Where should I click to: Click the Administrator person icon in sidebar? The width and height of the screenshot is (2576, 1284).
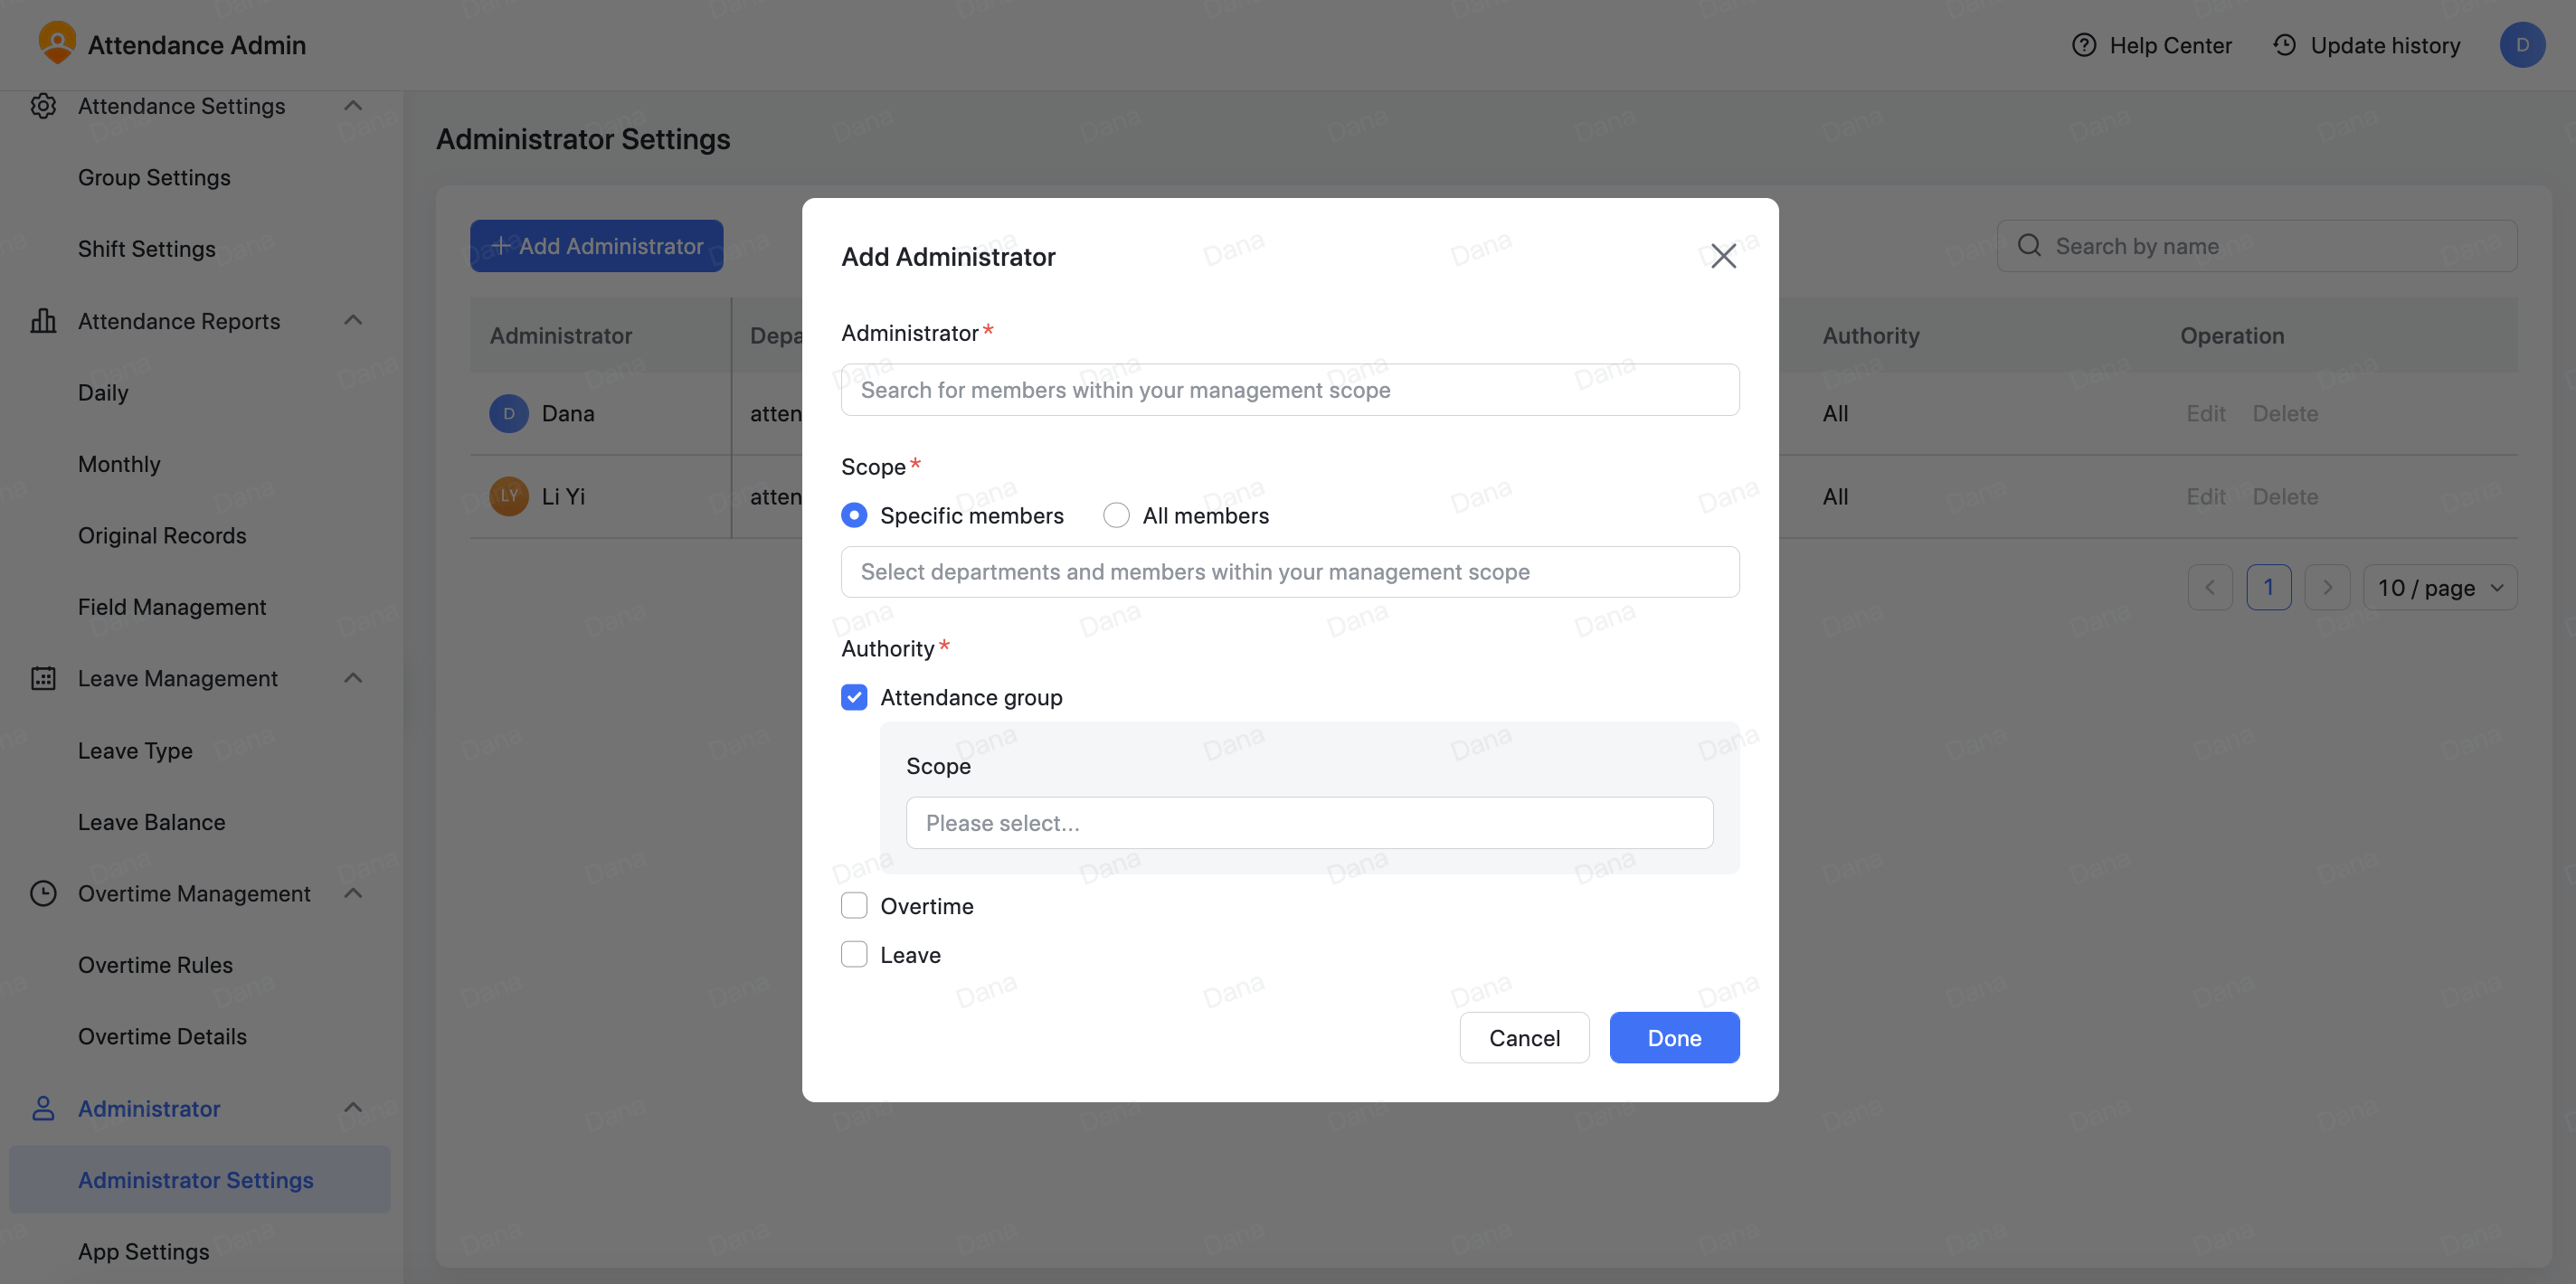tap(44, 1108)
